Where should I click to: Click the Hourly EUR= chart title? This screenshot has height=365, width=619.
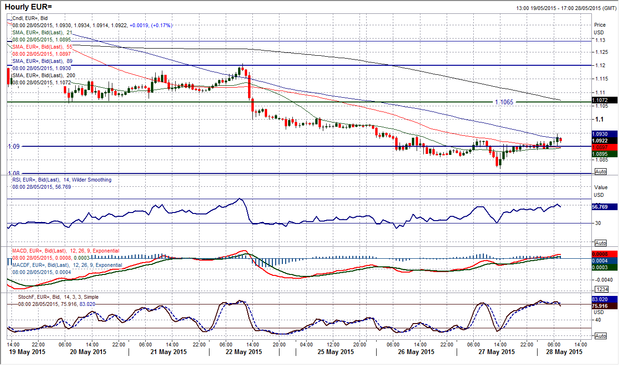pos(28,7)
